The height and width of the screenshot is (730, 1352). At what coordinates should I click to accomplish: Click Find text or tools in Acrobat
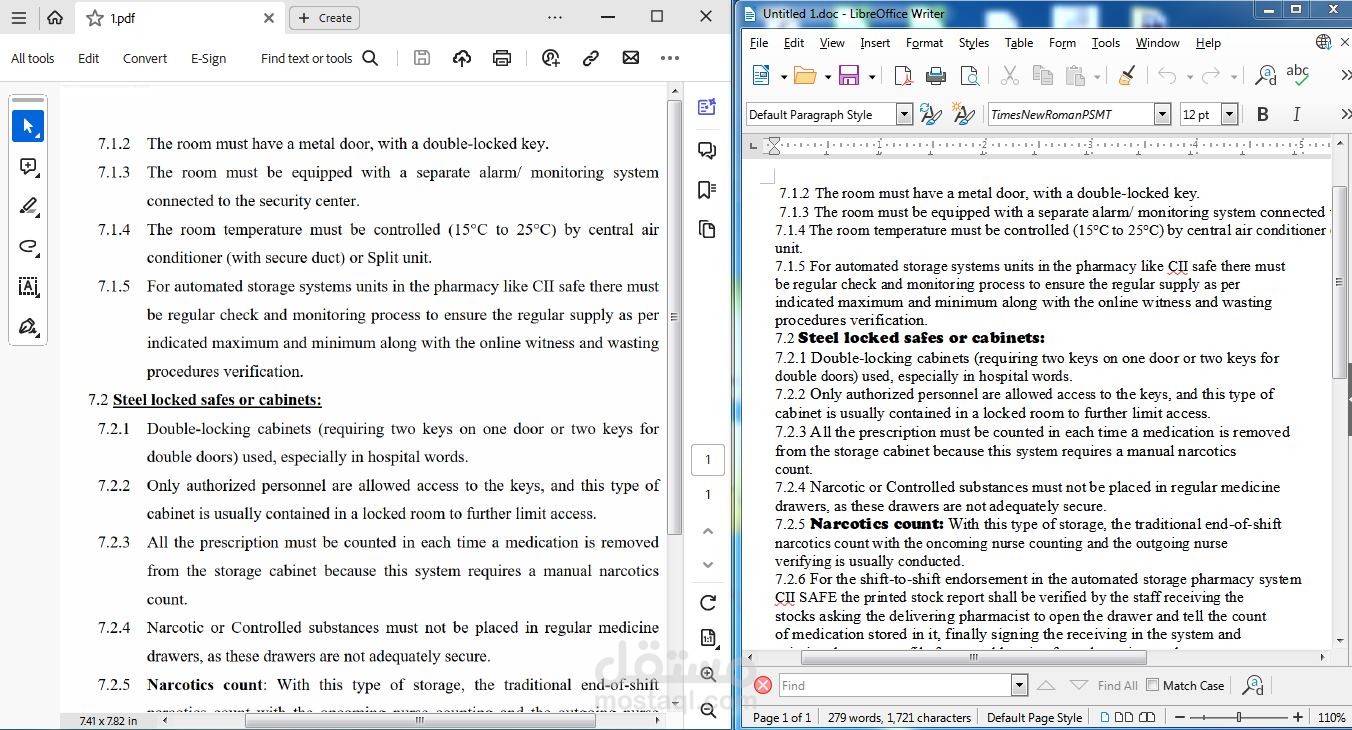coord(320,59)
